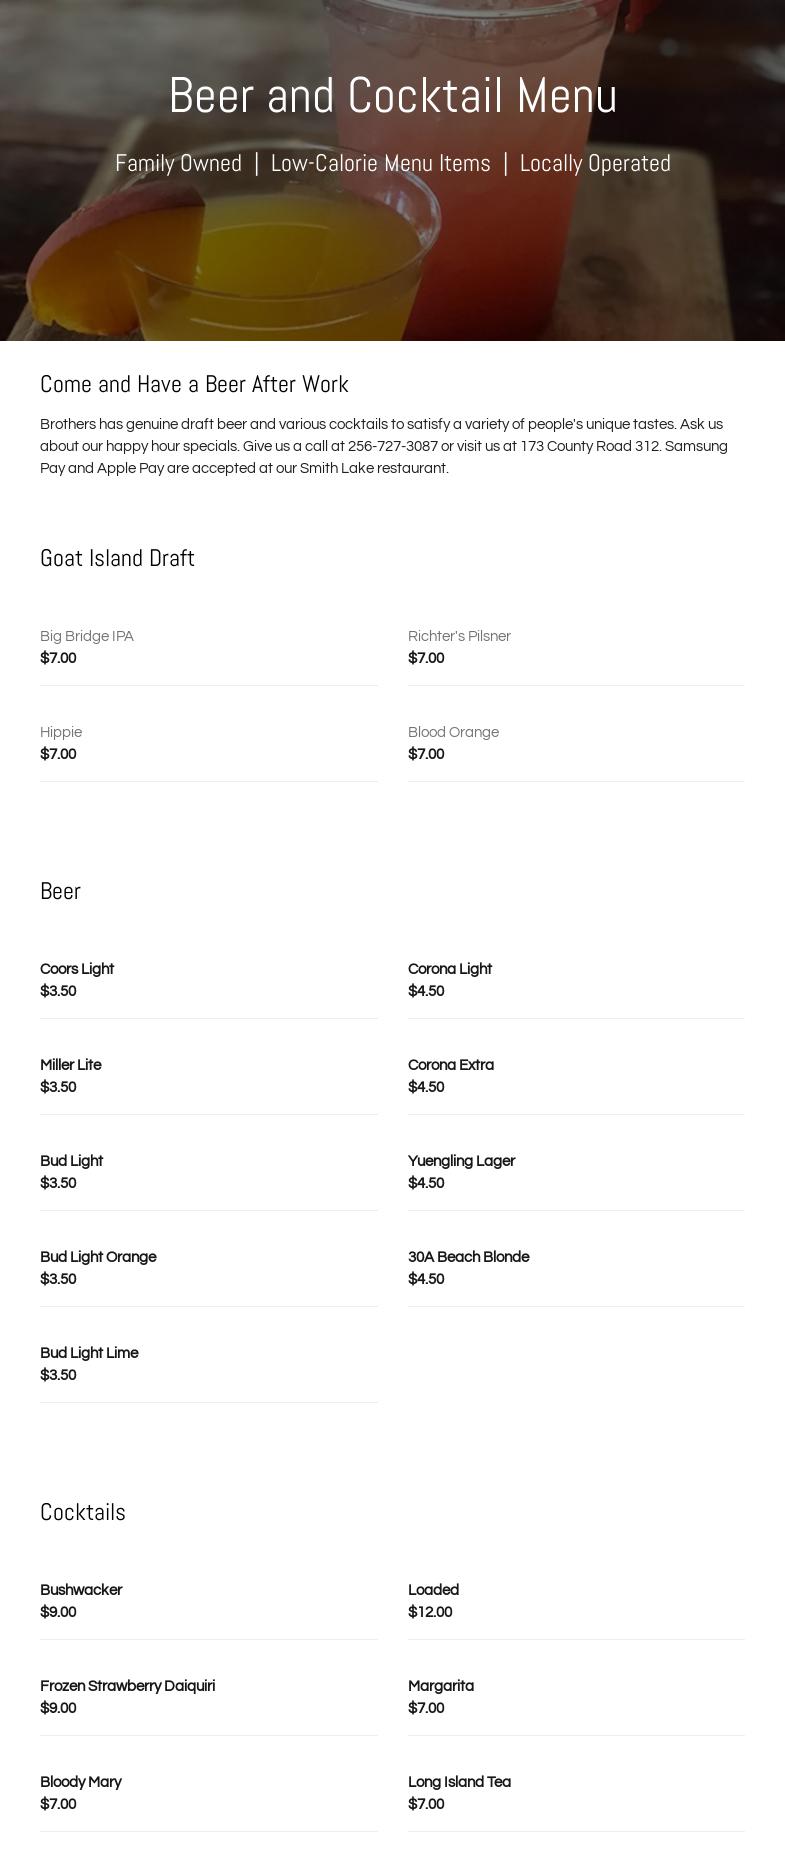
Task: Click the Goat Island Draft section heading
Action: tap(117, 558)
